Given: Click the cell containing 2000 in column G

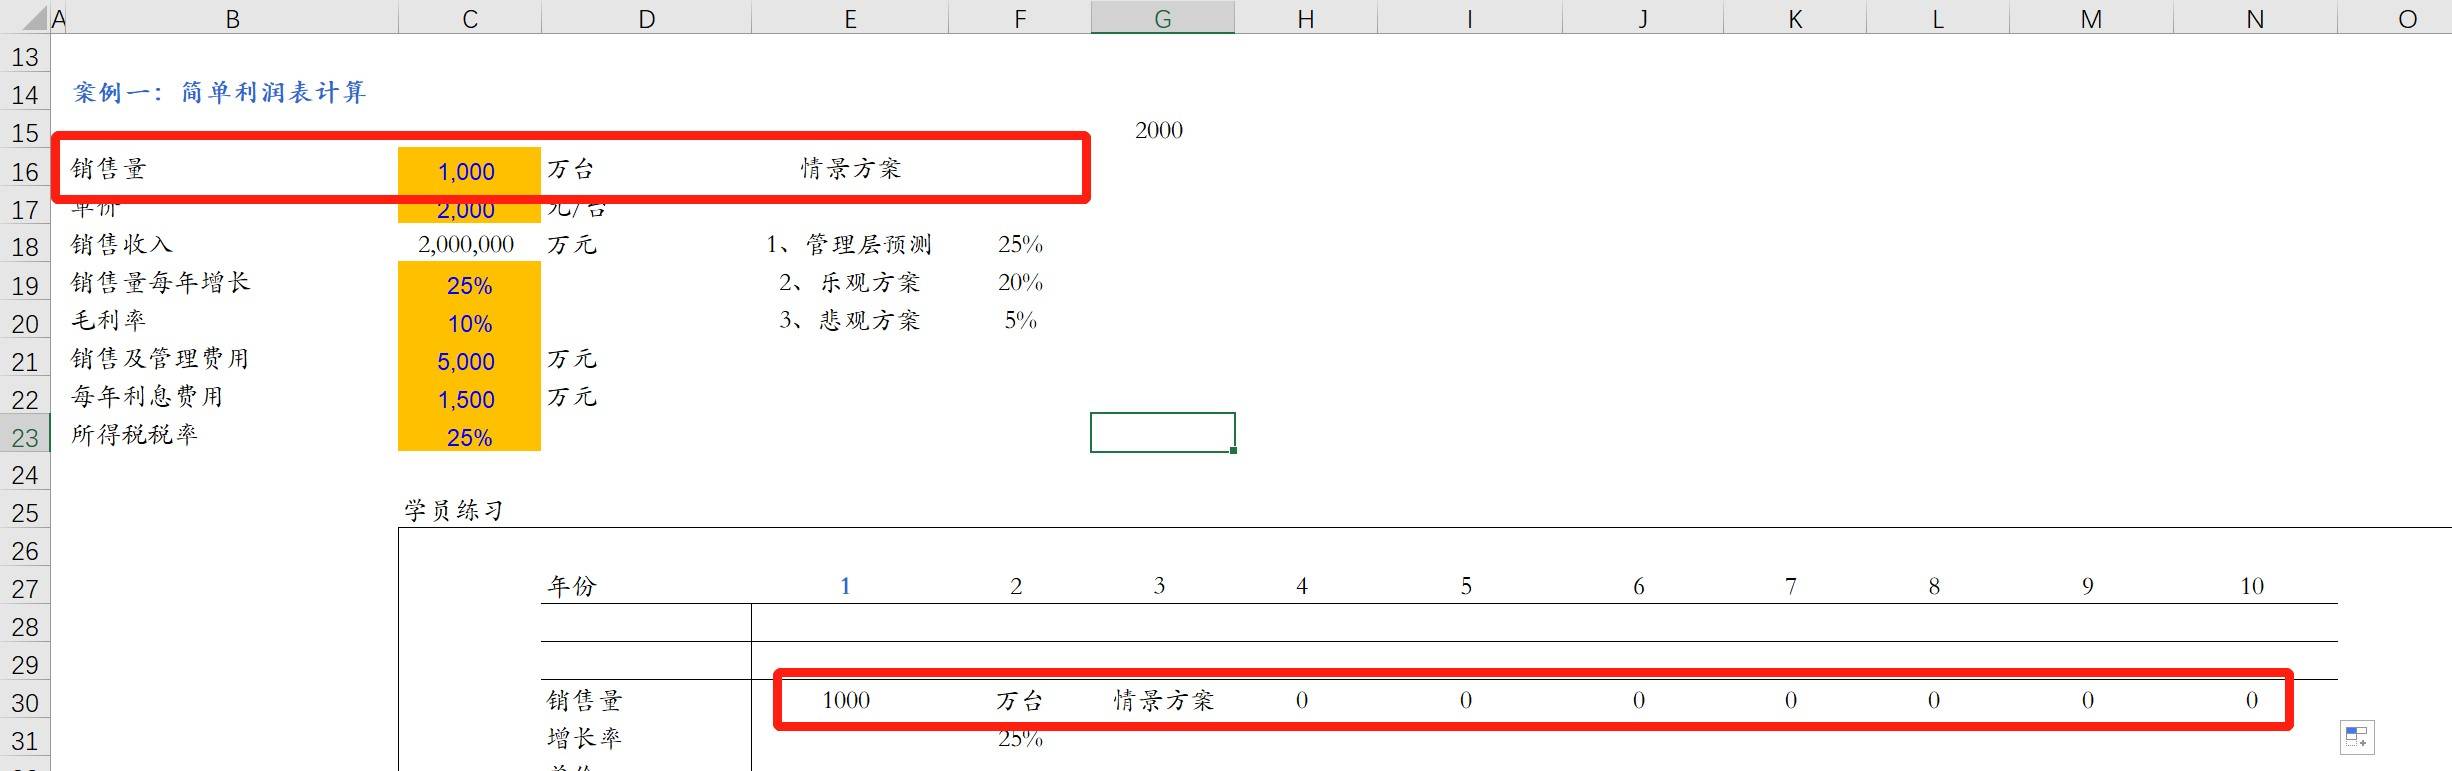Looking at the screenshot, I should tap(1159, 131).
